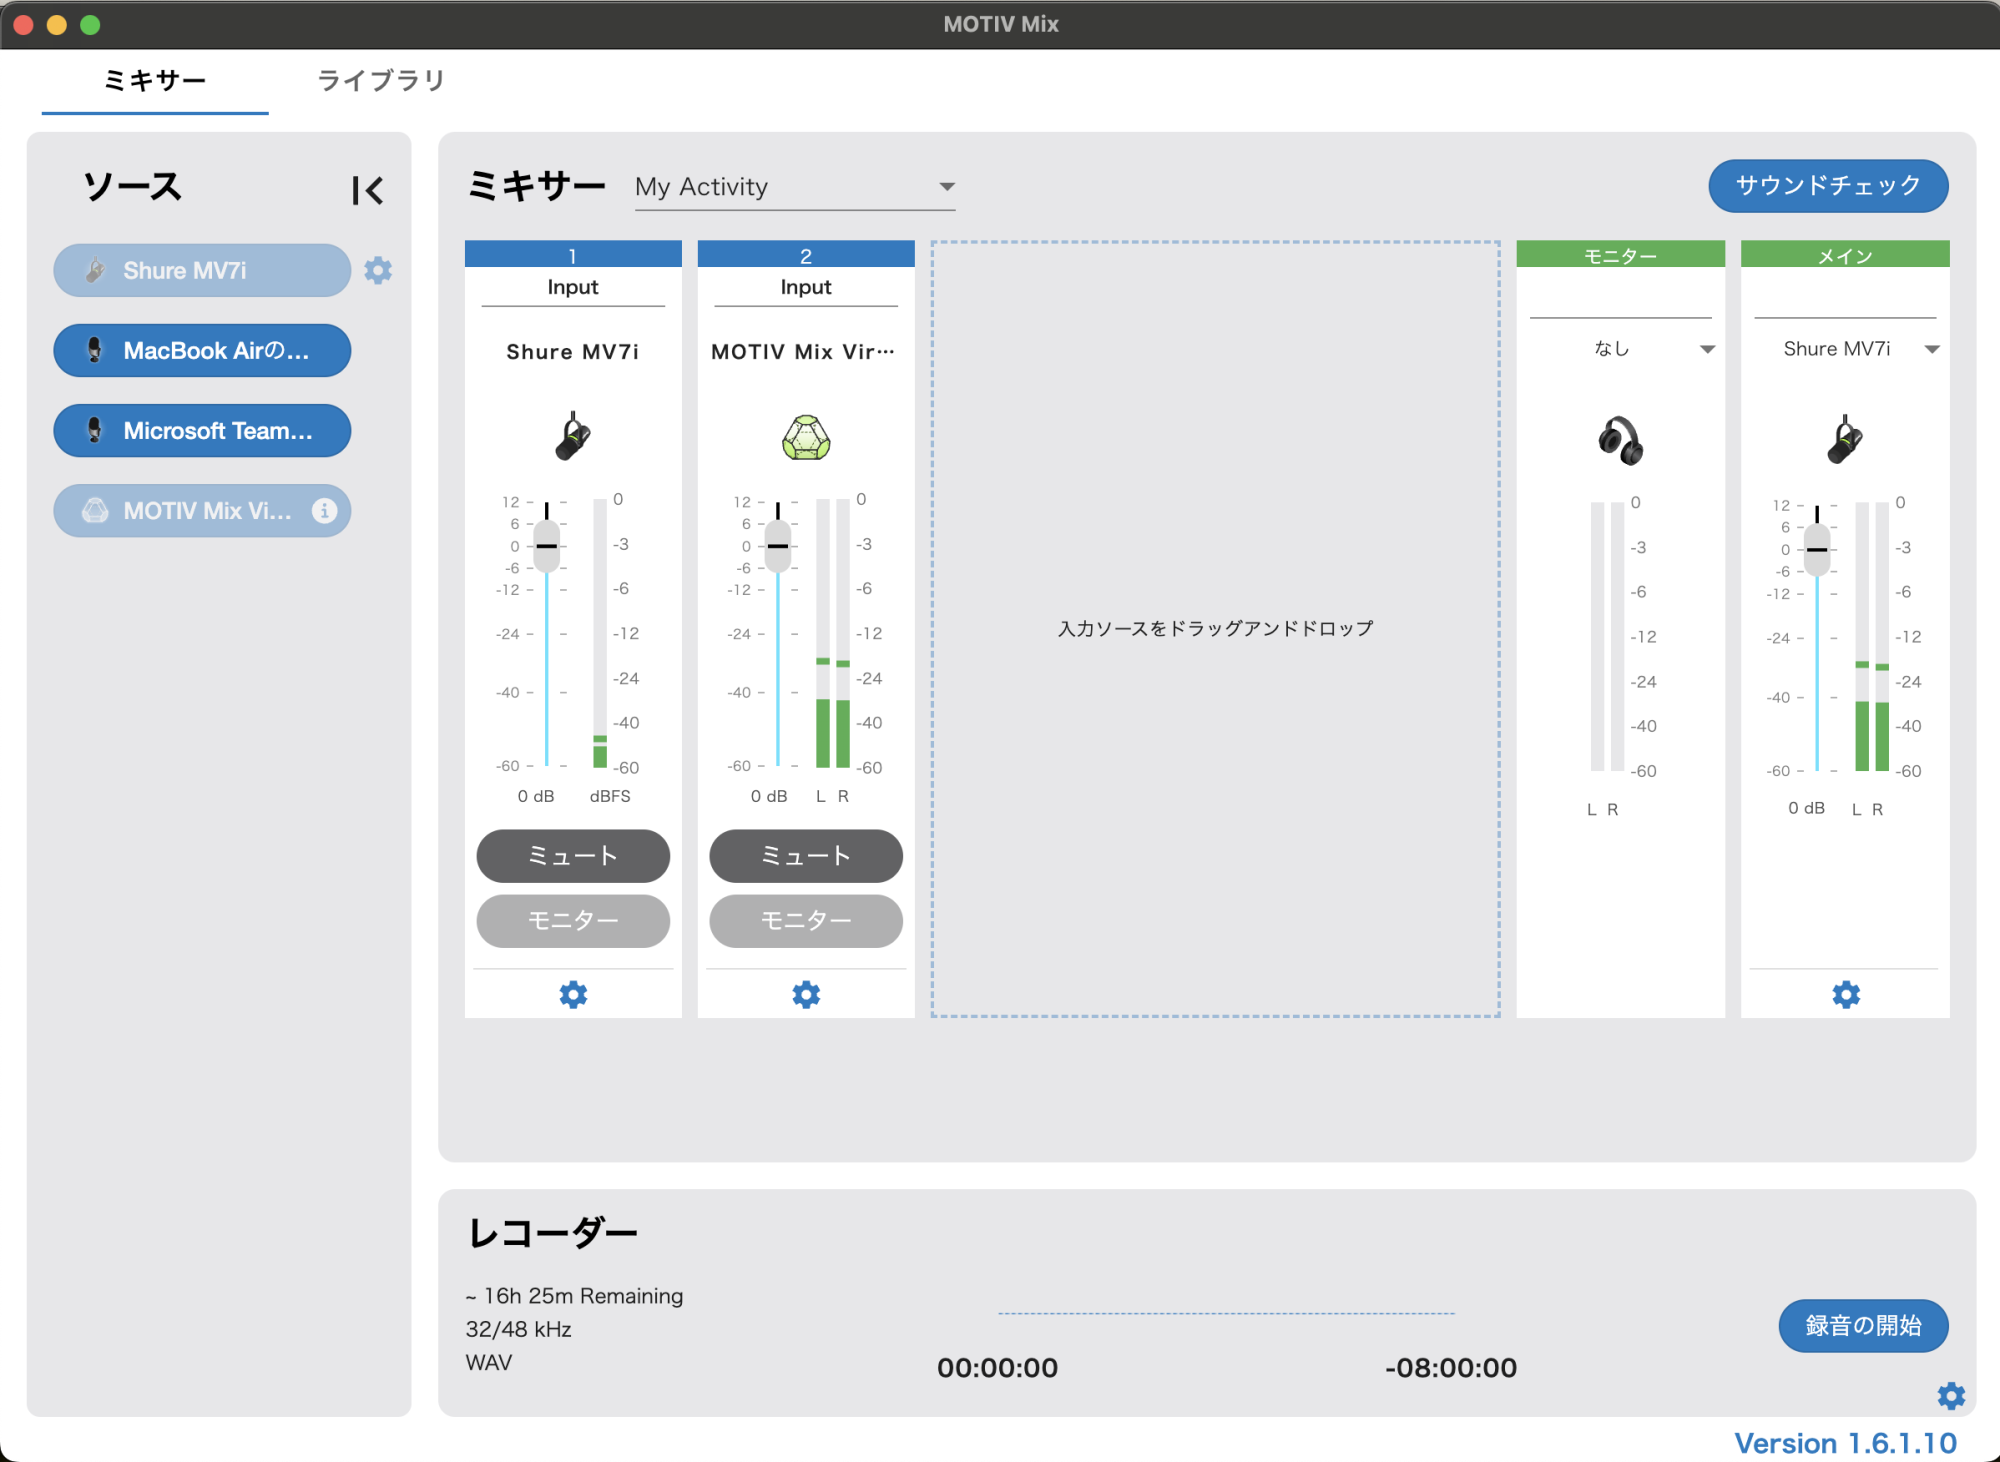Click the サウンドチェック button
Image resolution: width=2000 pixels, height=1462 pixels.
tap(1828, 186)
